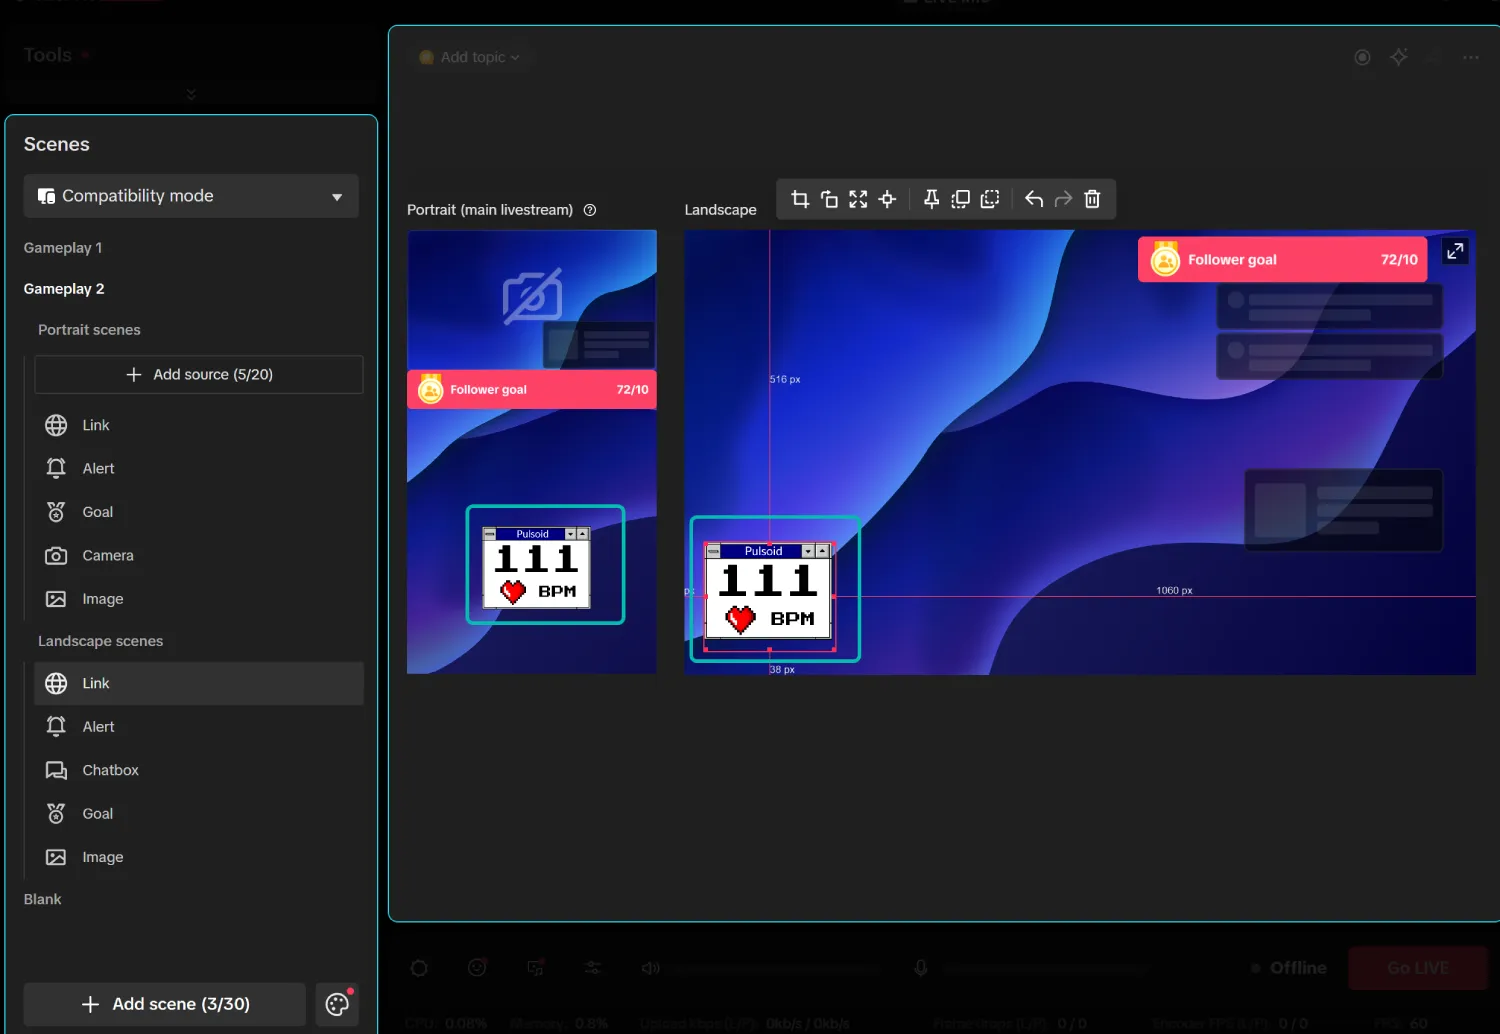Select the crop tool in the toolbar

click(x=800, y=199)
